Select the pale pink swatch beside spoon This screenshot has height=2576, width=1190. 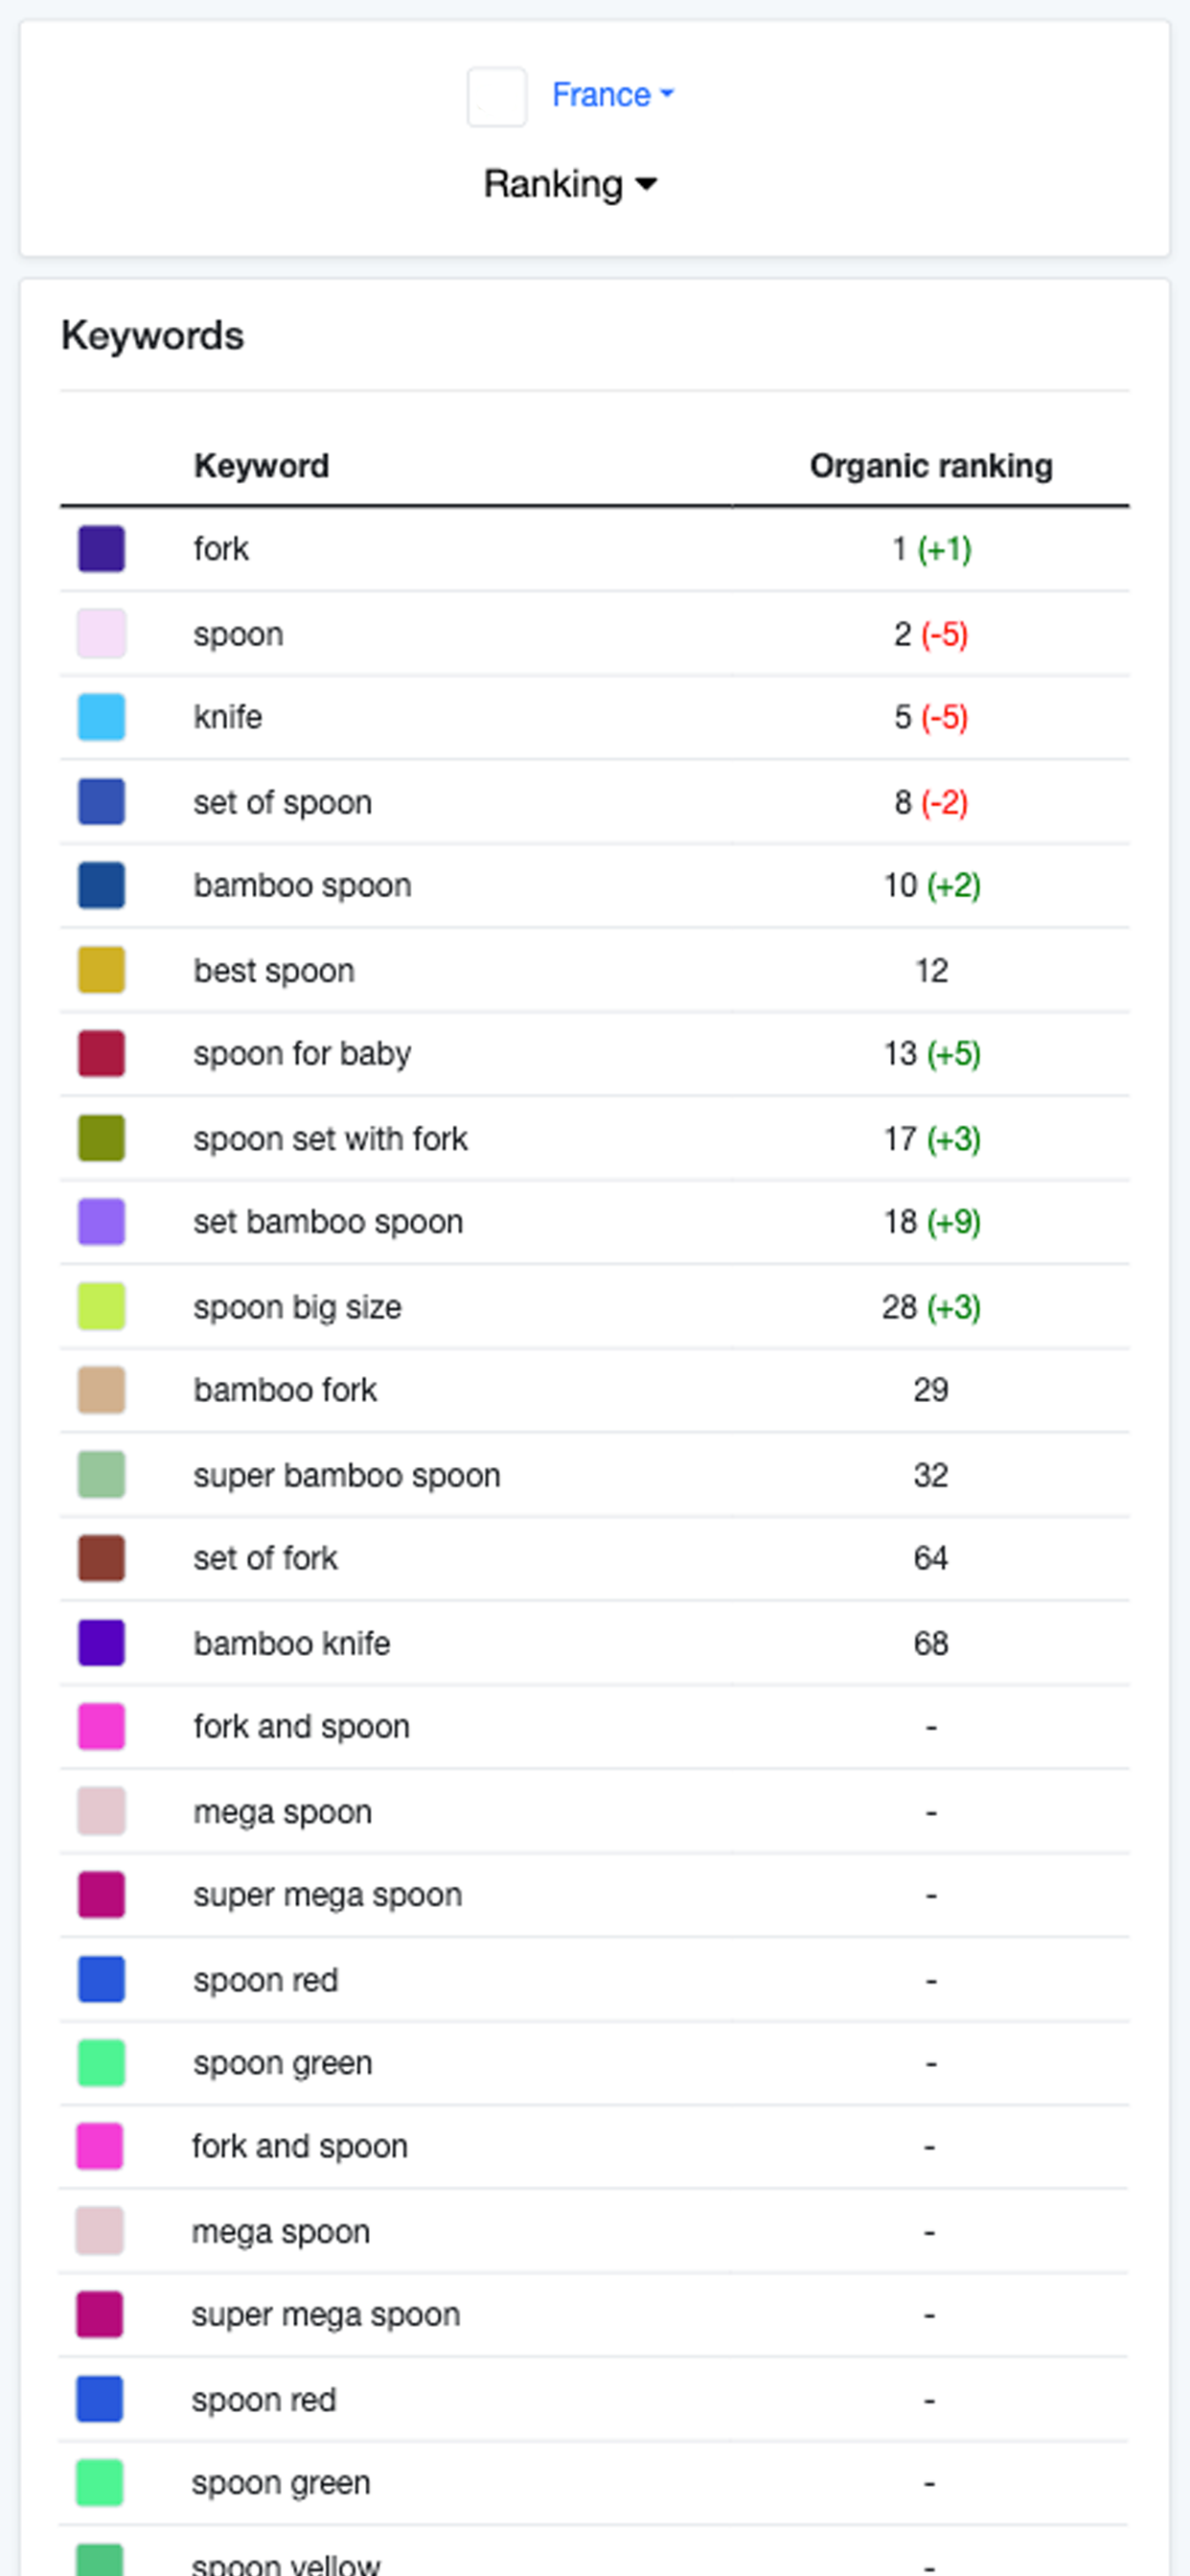pyautogui.click(x=101, y=634)
